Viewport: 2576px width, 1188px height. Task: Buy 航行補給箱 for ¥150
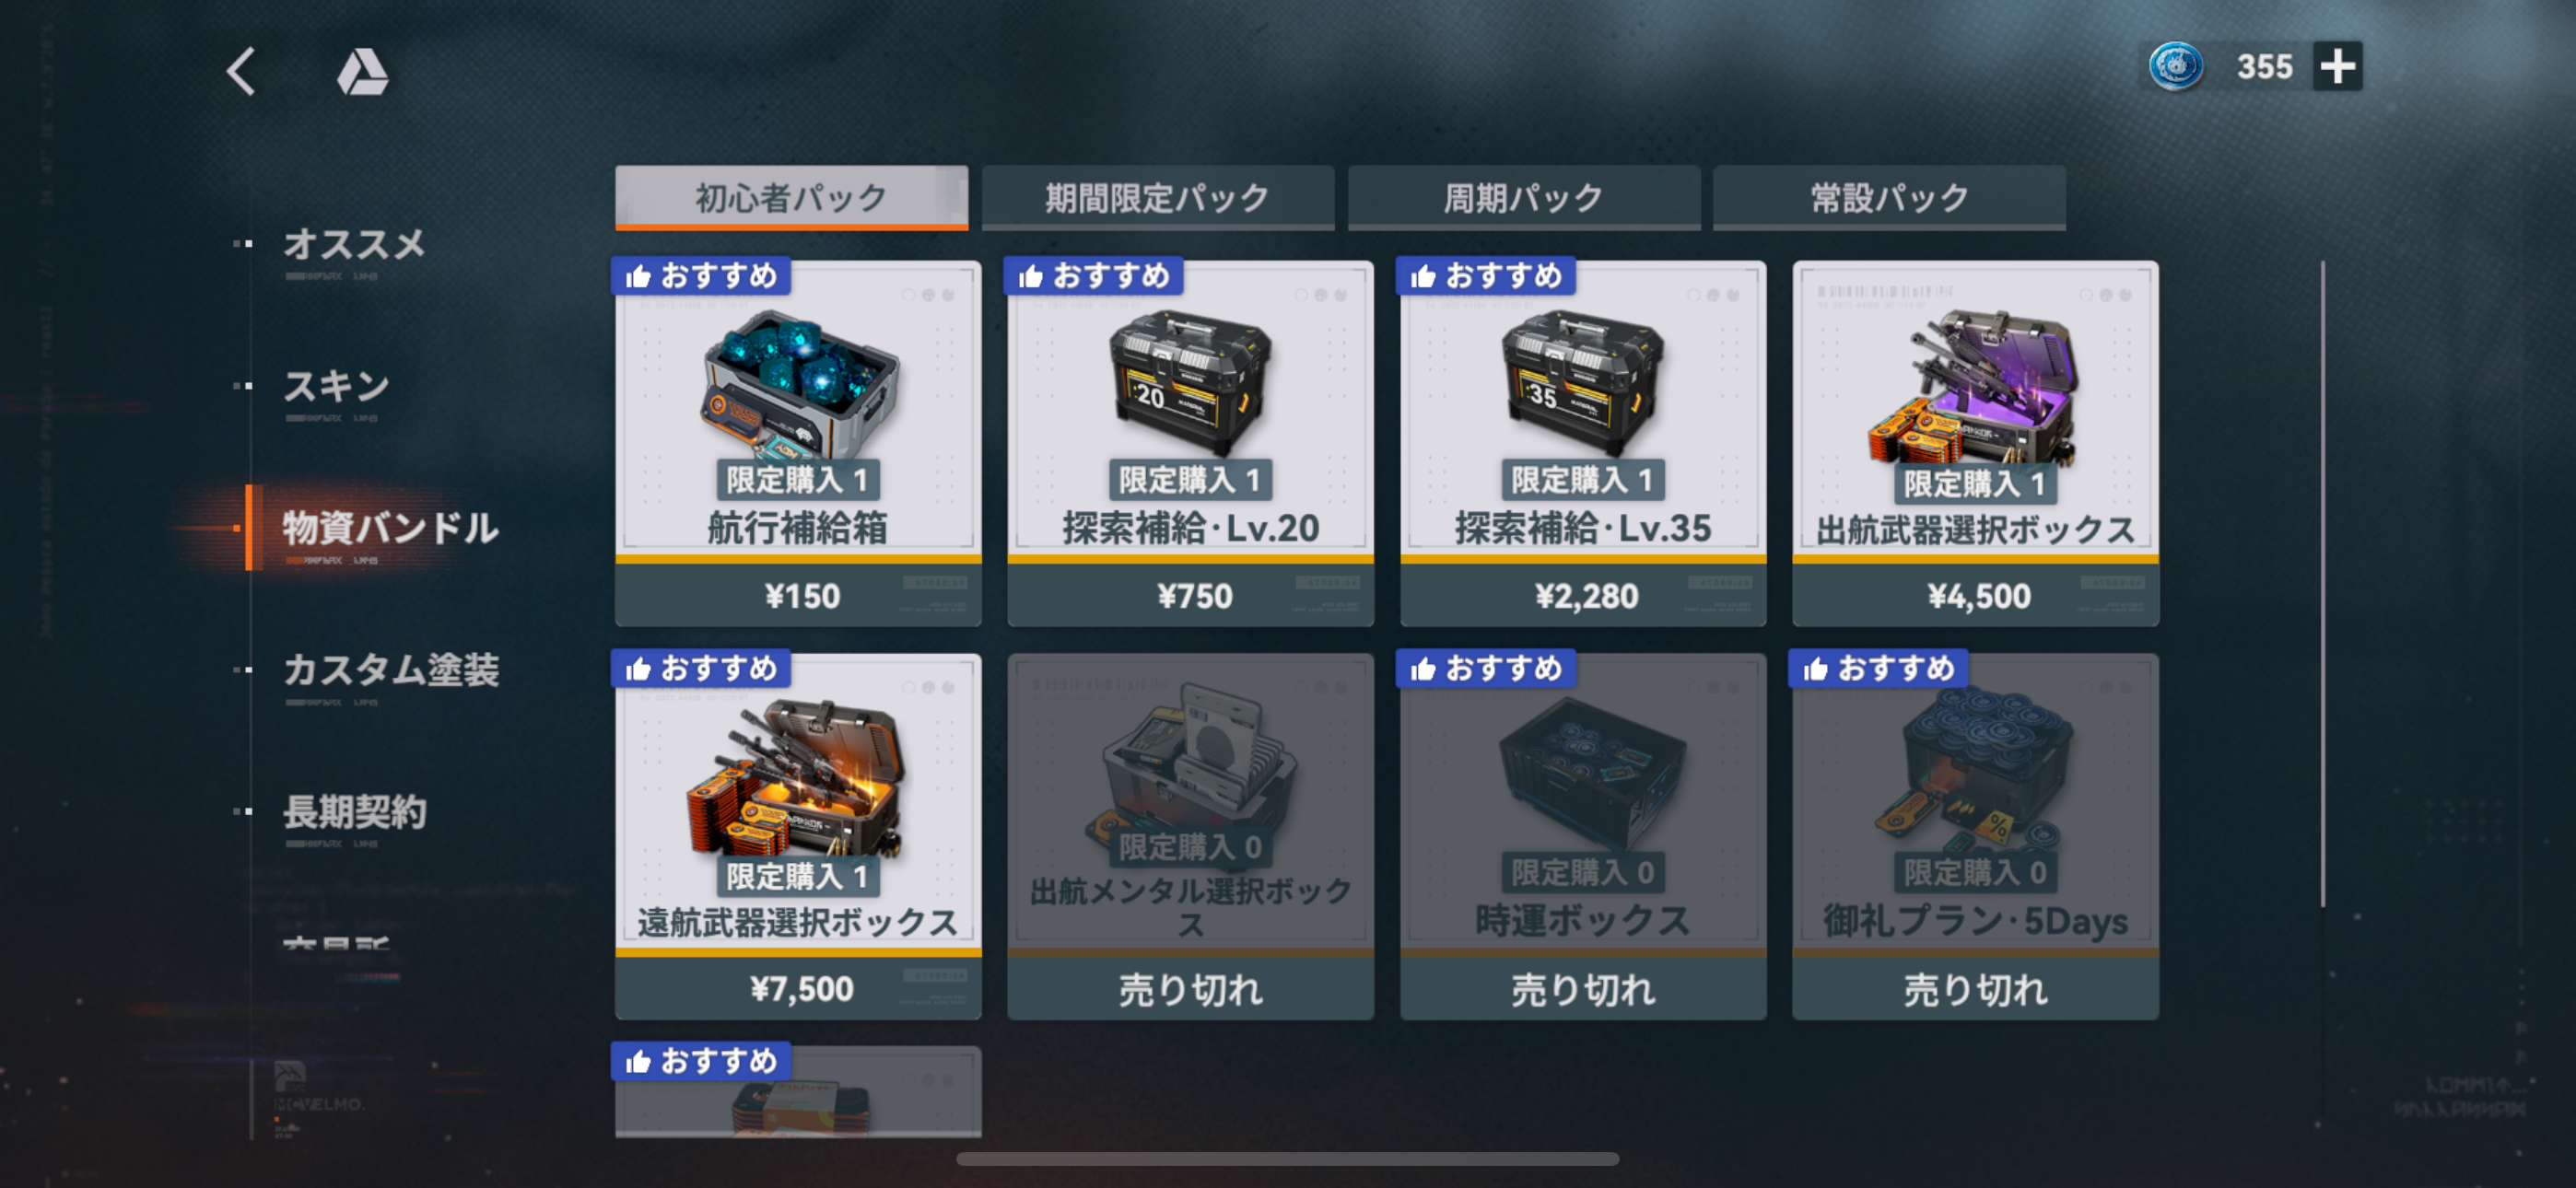(x=798, y=596)
